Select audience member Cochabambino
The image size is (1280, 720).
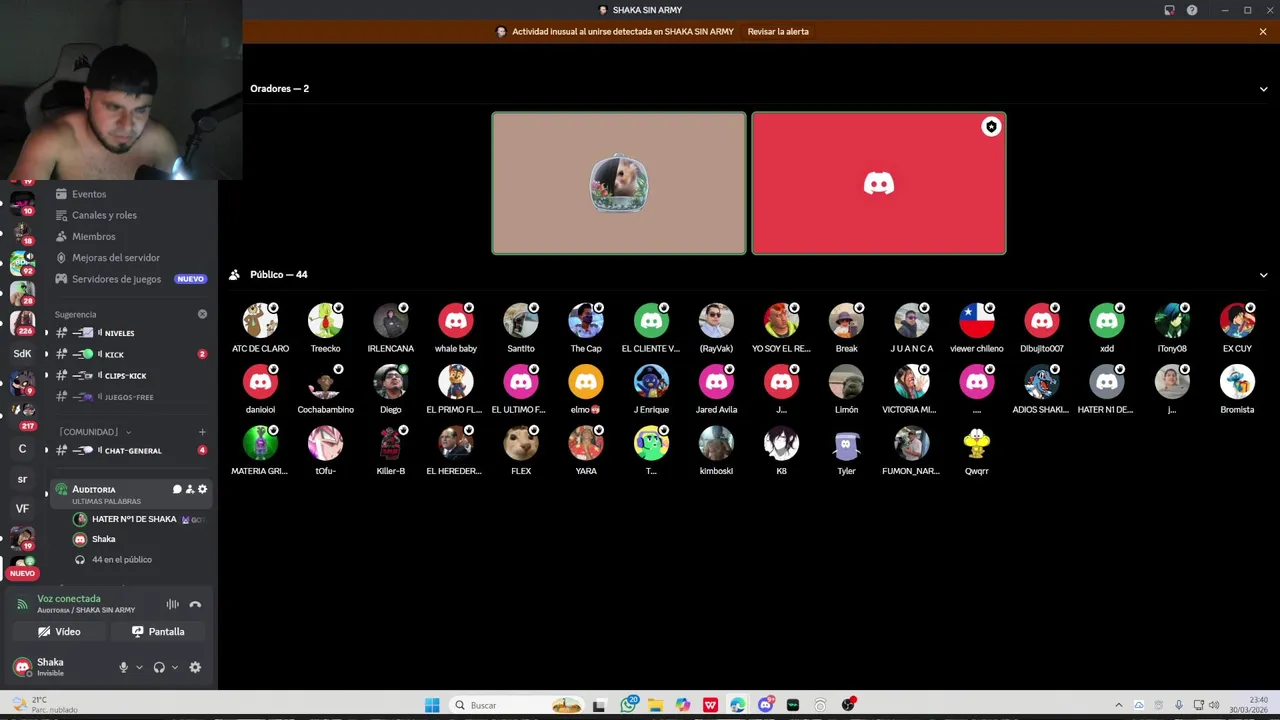[325, 389]
